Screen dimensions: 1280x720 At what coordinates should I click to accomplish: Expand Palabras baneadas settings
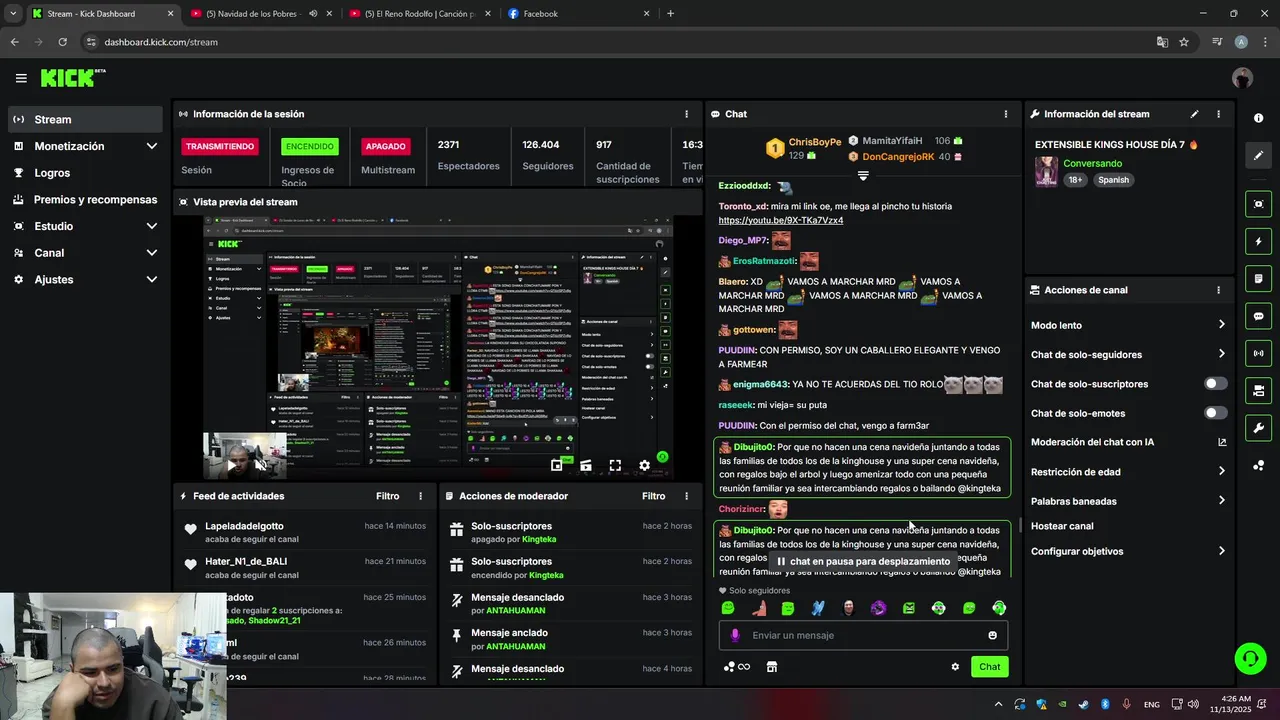point(1128,501)
